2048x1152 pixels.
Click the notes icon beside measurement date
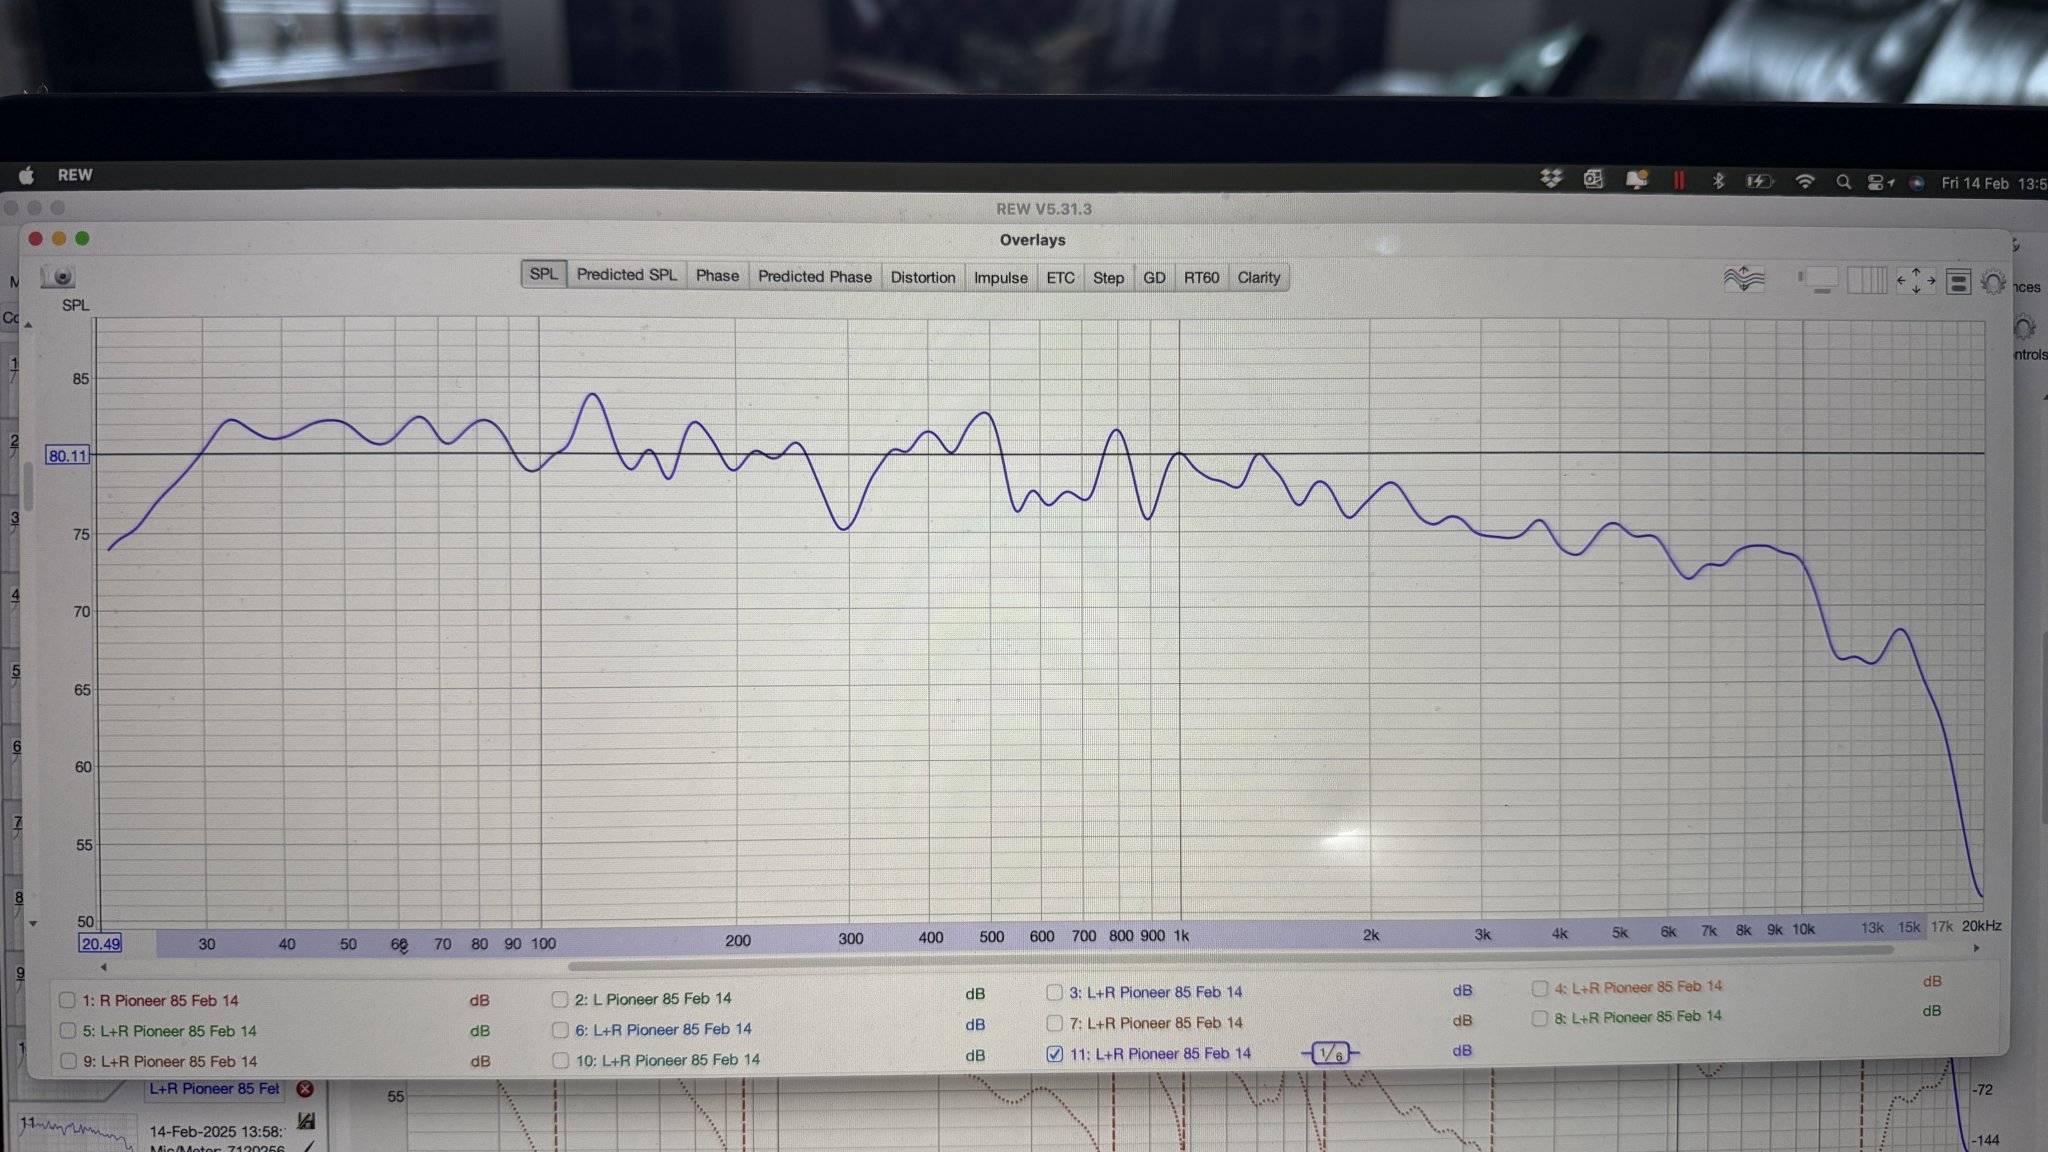pos(306,1122)
